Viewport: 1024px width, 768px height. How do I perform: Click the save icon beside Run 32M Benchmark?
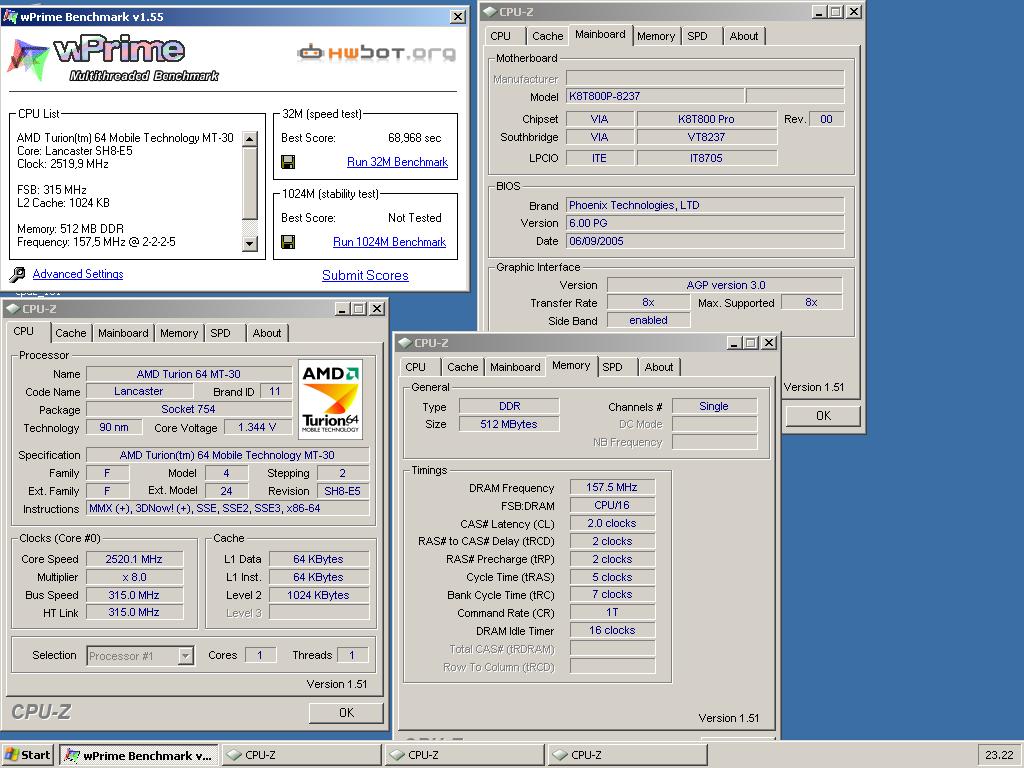(287, 162)
